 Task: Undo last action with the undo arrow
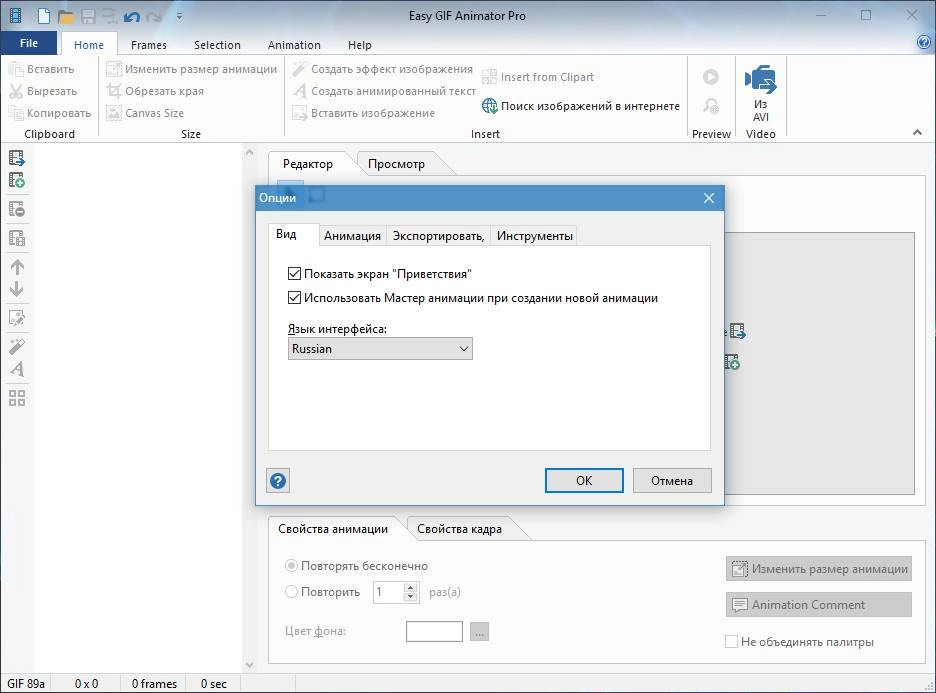click(131, 17)
